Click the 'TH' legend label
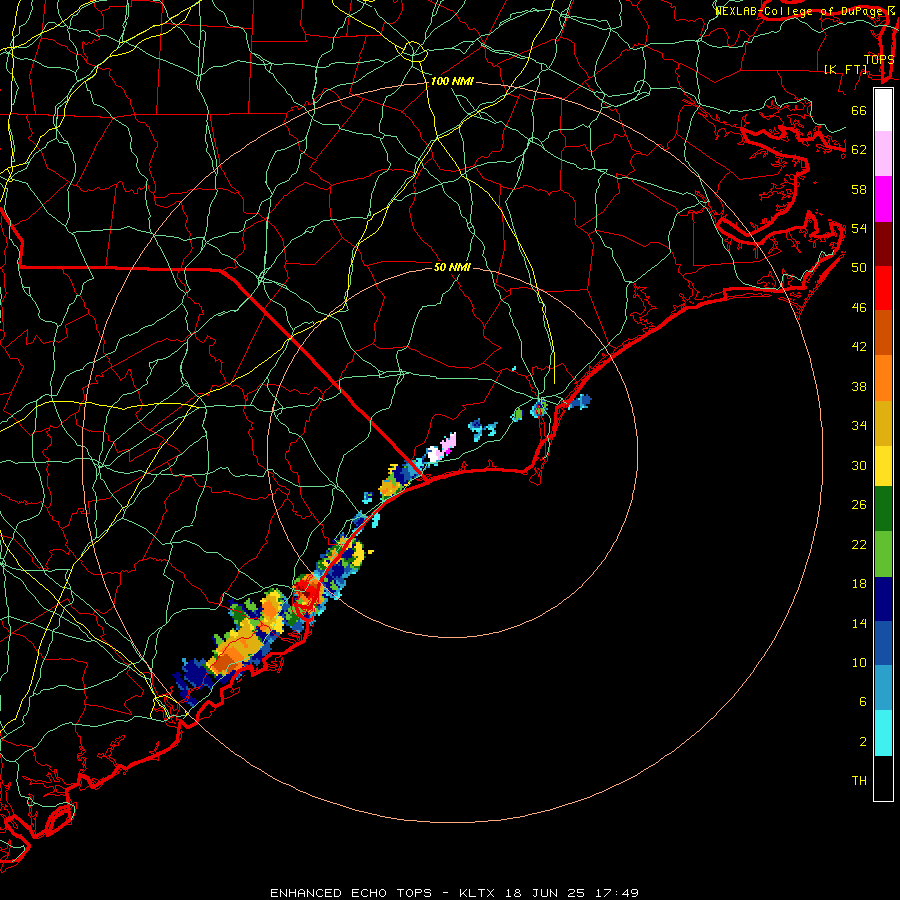900x900 pixels. pyautogui.click(x=859, y=781)
